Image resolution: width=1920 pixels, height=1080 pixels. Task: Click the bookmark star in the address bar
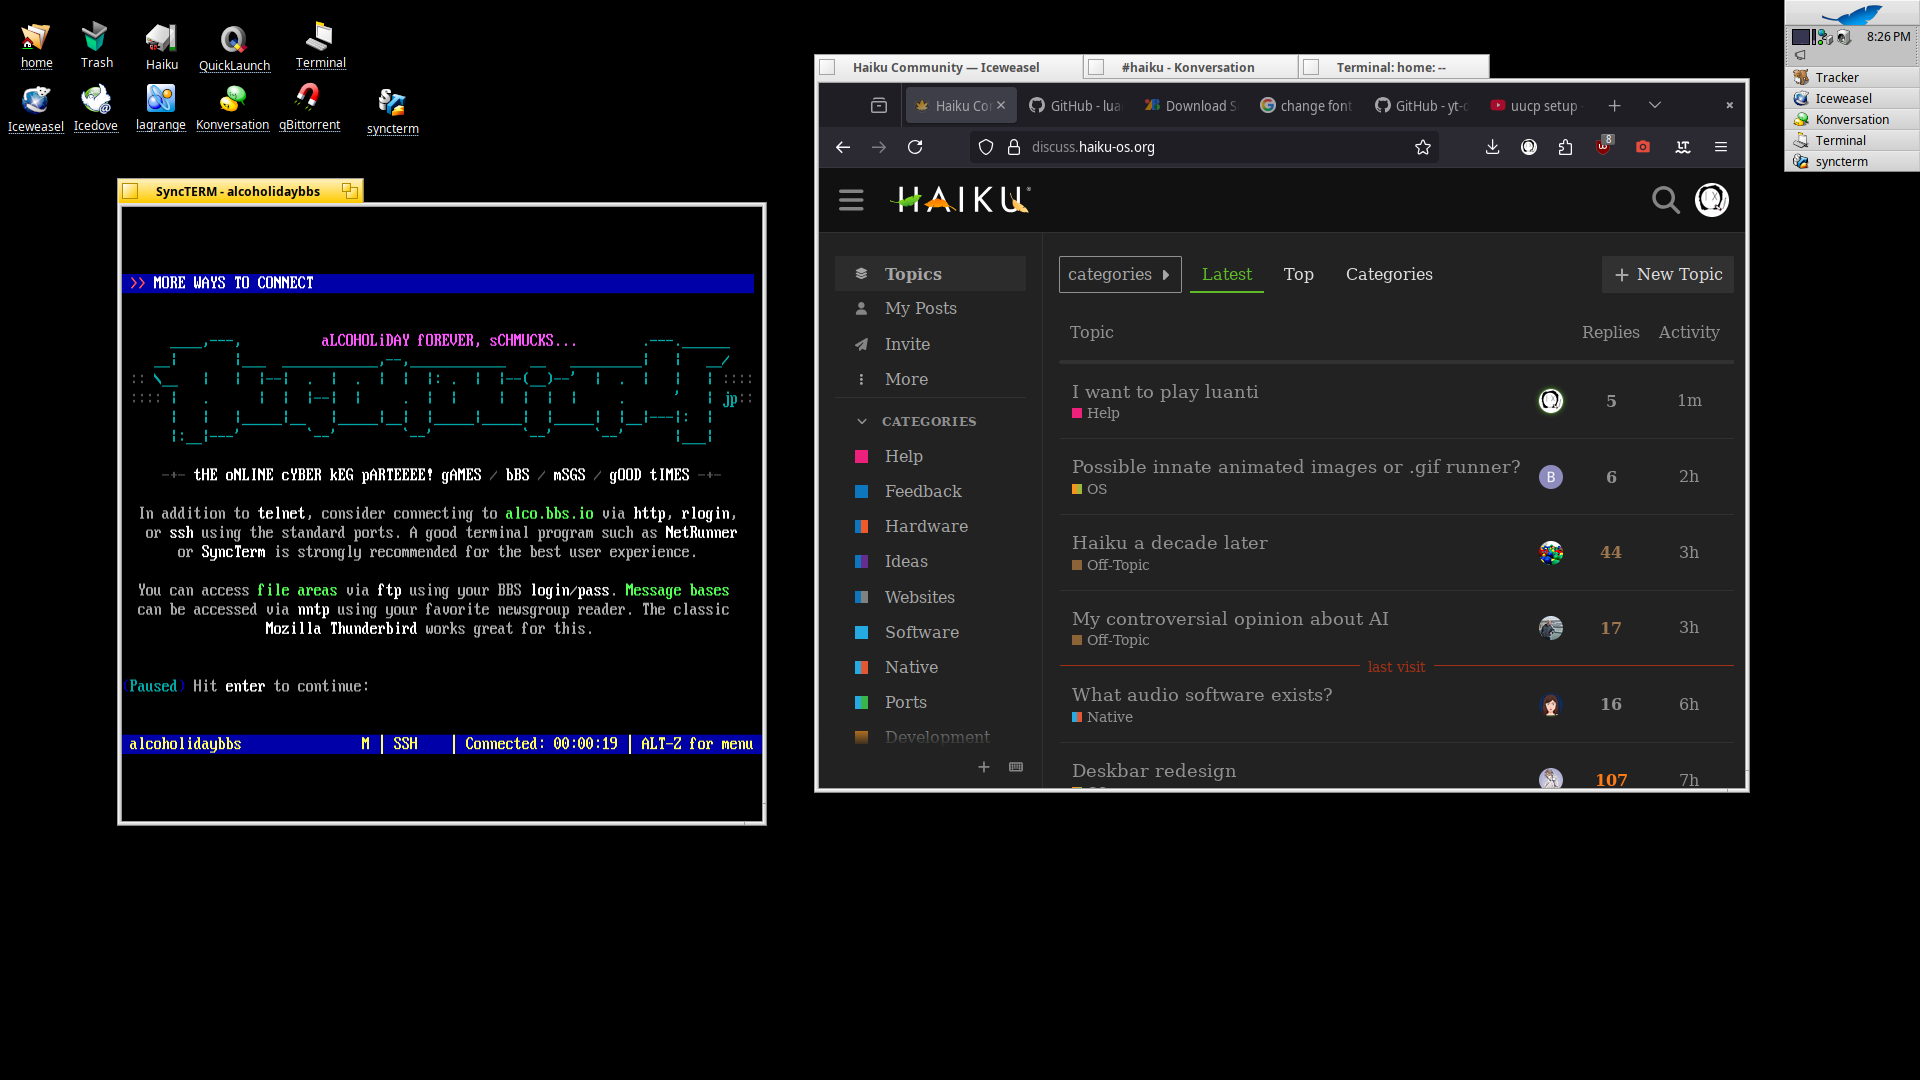1423,147
